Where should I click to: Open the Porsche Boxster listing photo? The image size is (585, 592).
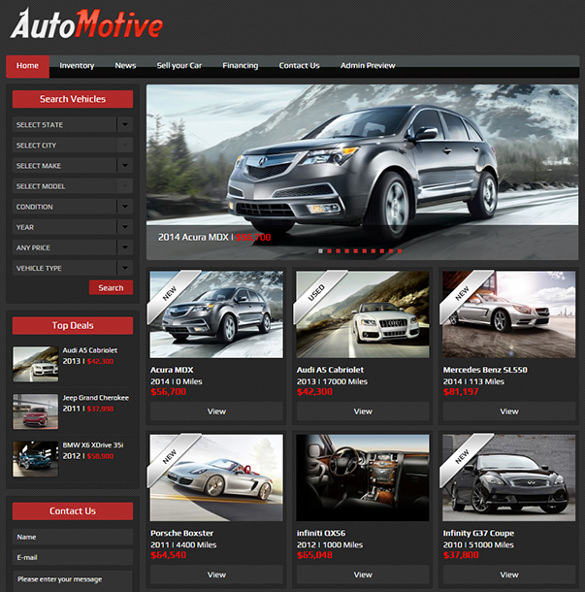point(216,478)
